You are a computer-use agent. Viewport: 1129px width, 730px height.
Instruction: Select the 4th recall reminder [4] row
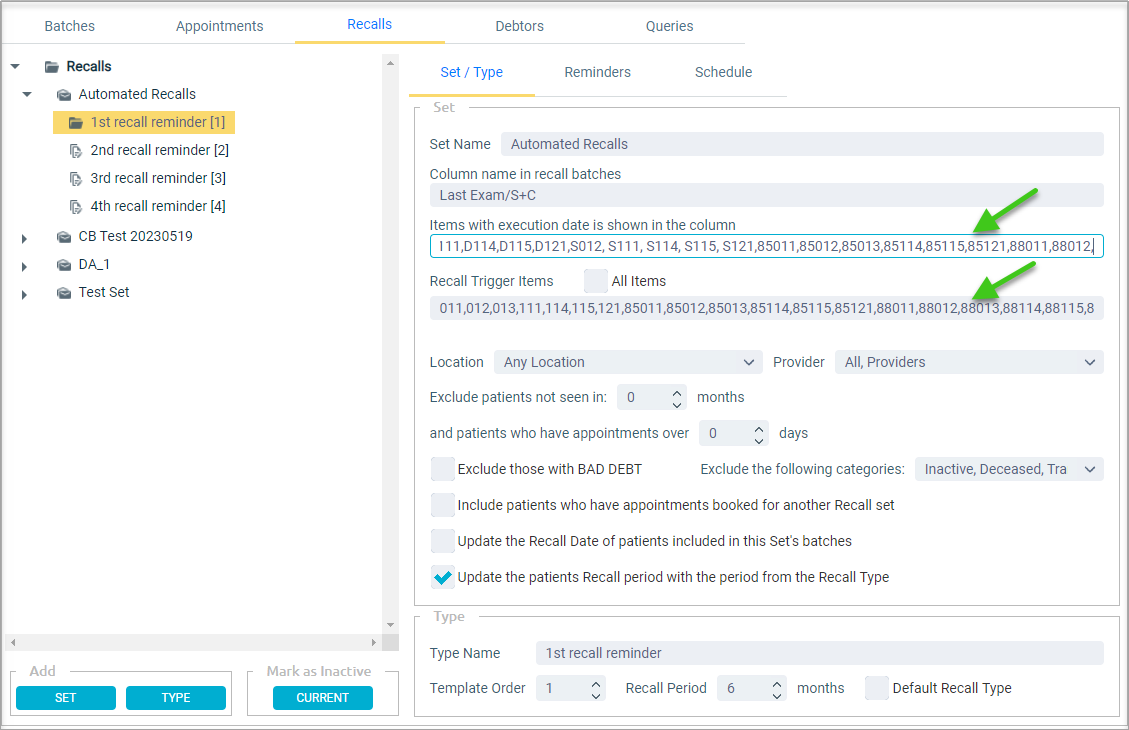point(158,207)
